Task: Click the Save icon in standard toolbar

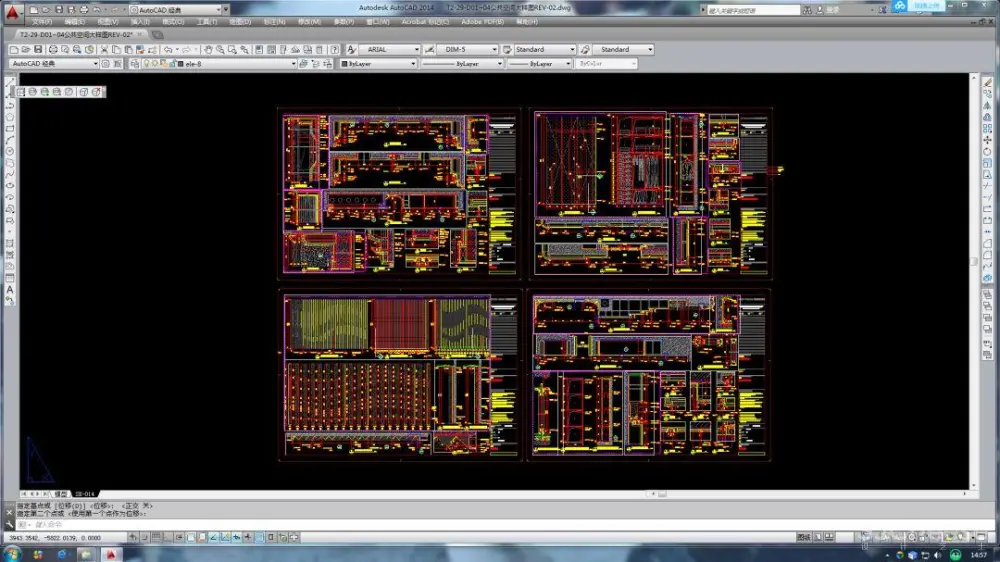Action: (x=38, y=49)
